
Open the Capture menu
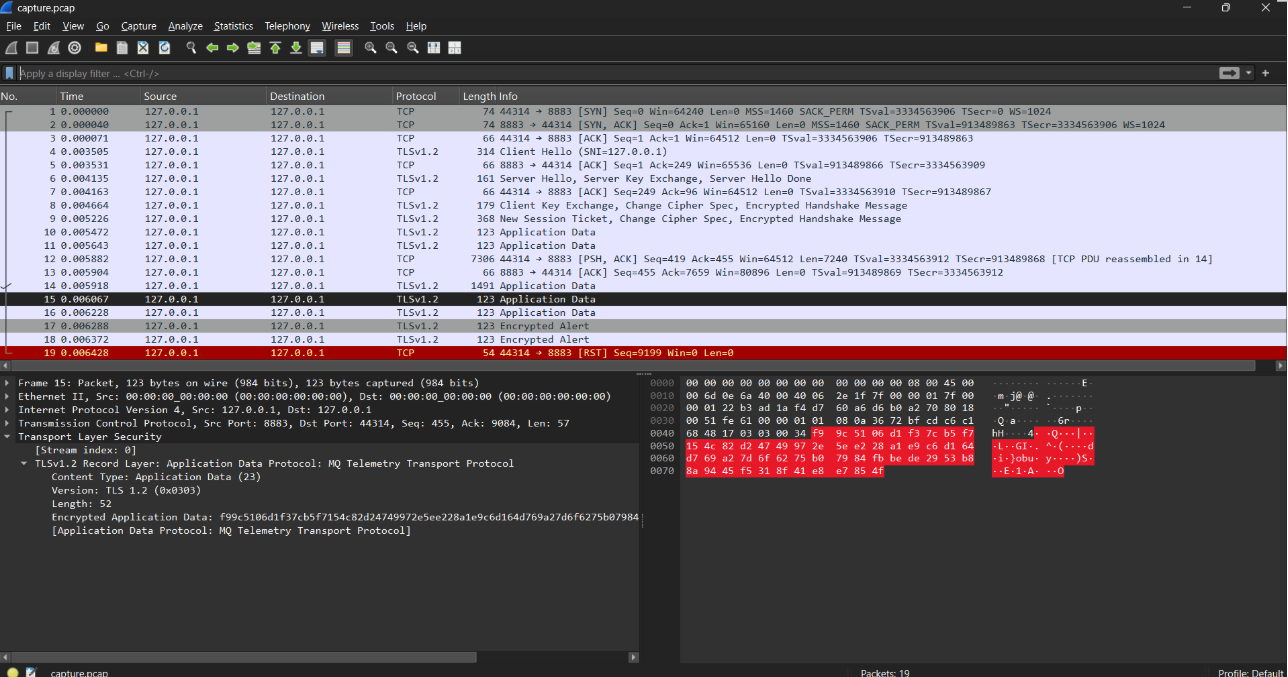[139, 26]
